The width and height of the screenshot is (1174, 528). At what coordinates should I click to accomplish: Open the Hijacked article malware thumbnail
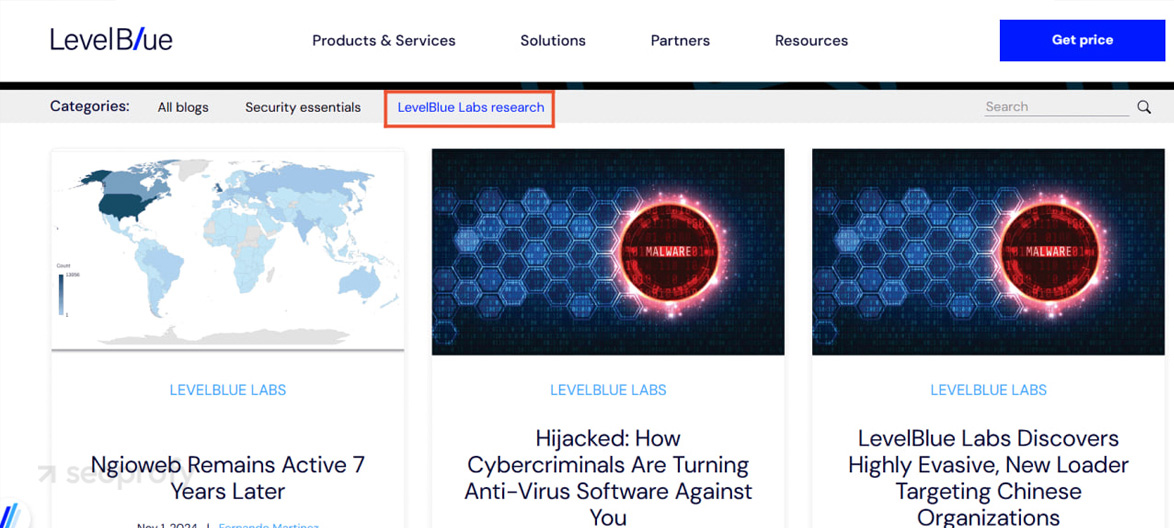[608, 252]
